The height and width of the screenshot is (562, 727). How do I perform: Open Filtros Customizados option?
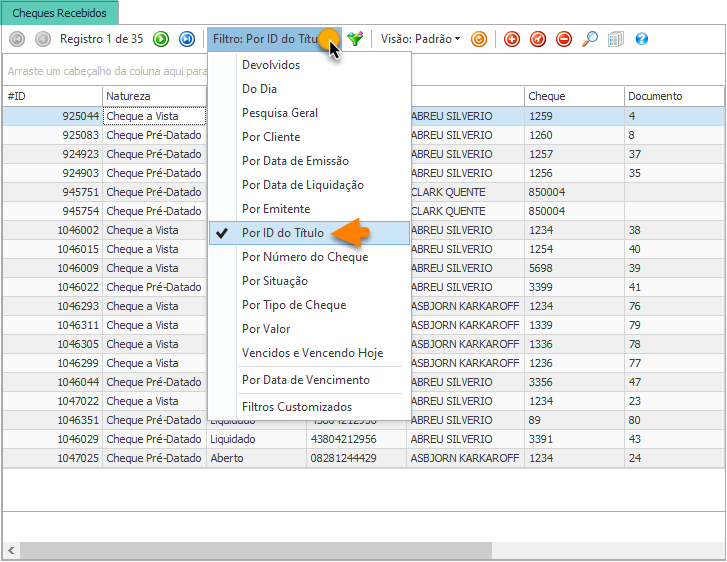[309, 407]
